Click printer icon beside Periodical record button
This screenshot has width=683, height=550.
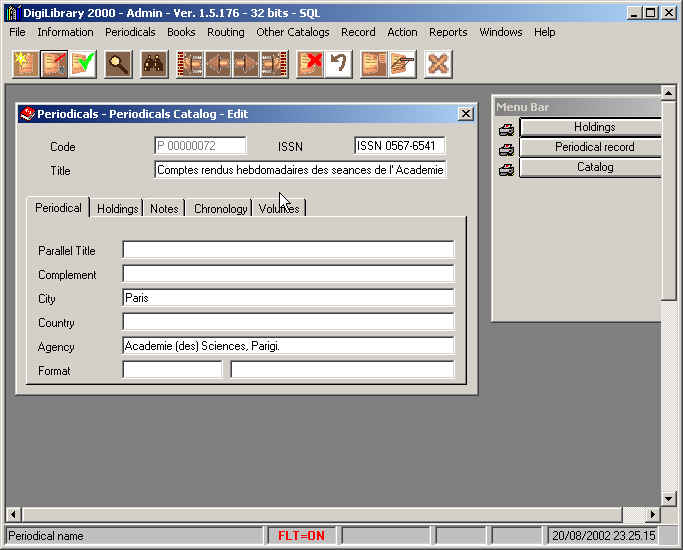click(x=506, y=150)
